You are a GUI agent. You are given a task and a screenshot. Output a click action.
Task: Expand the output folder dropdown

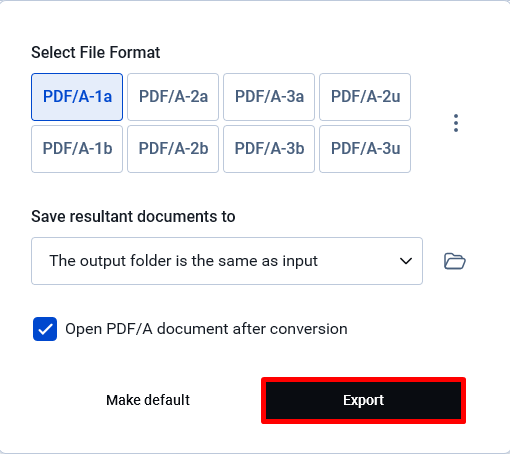pos(227,261)
